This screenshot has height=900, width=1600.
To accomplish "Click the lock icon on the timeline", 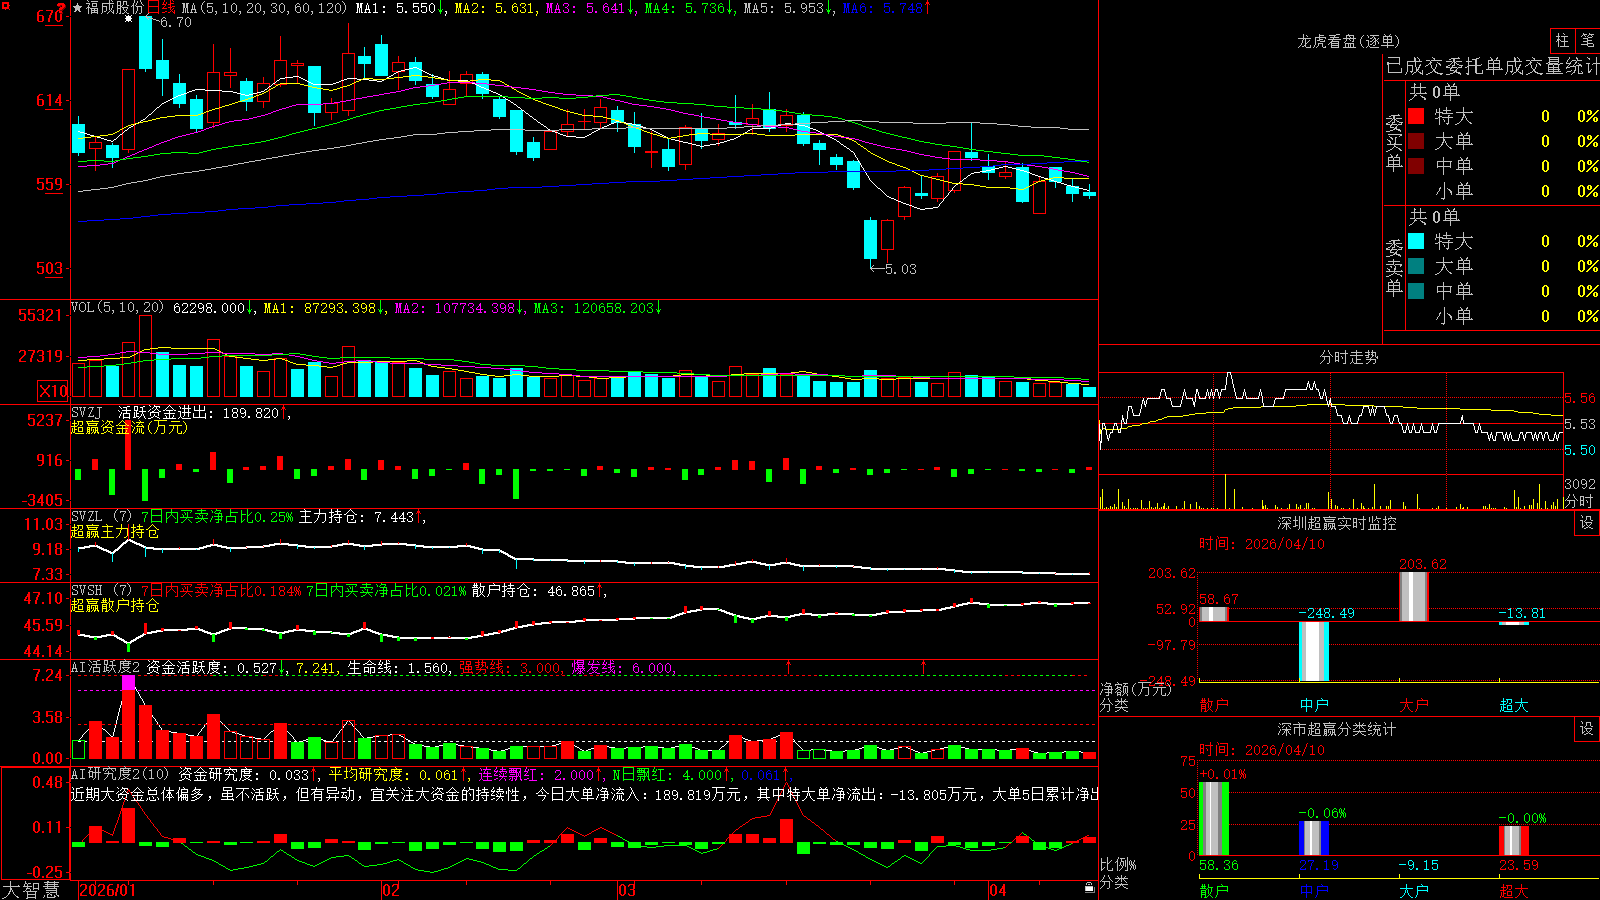I will [x=1089, y=888].
